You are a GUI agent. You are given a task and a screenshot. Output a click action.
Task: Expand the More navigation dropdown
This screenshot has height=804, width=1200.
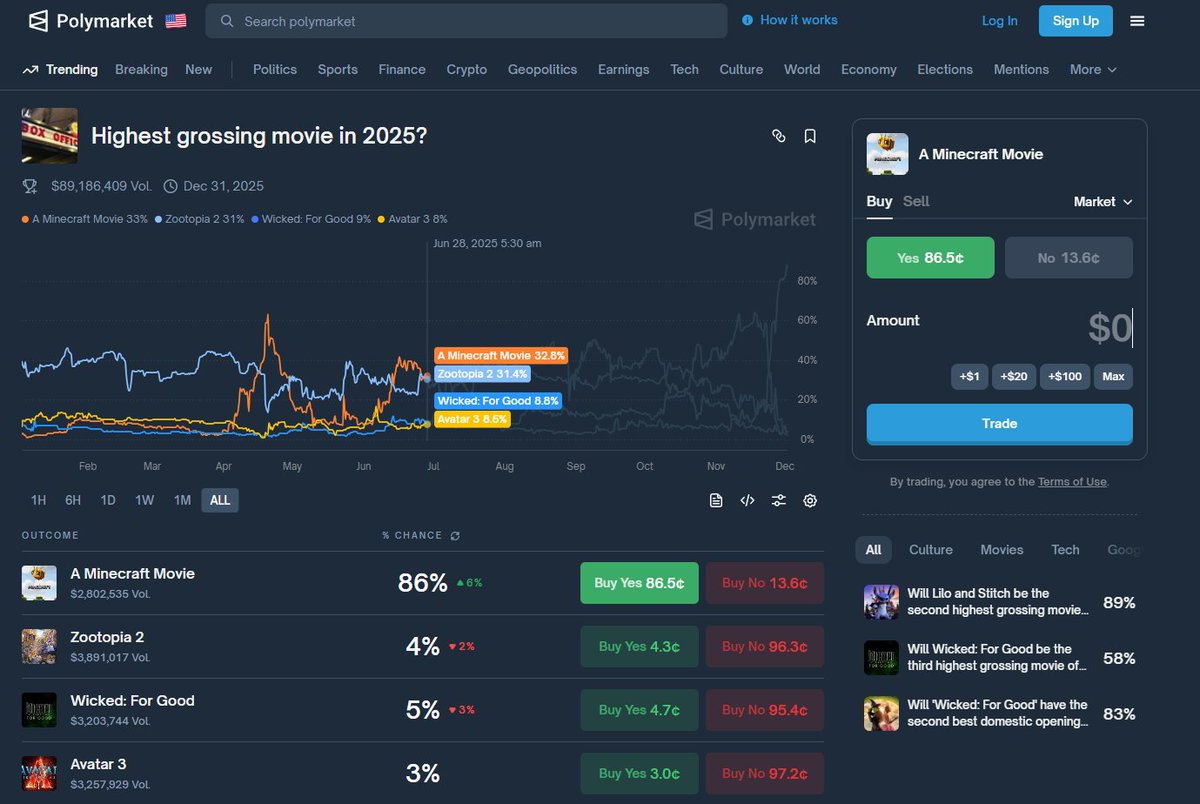tap(1093, 70)
